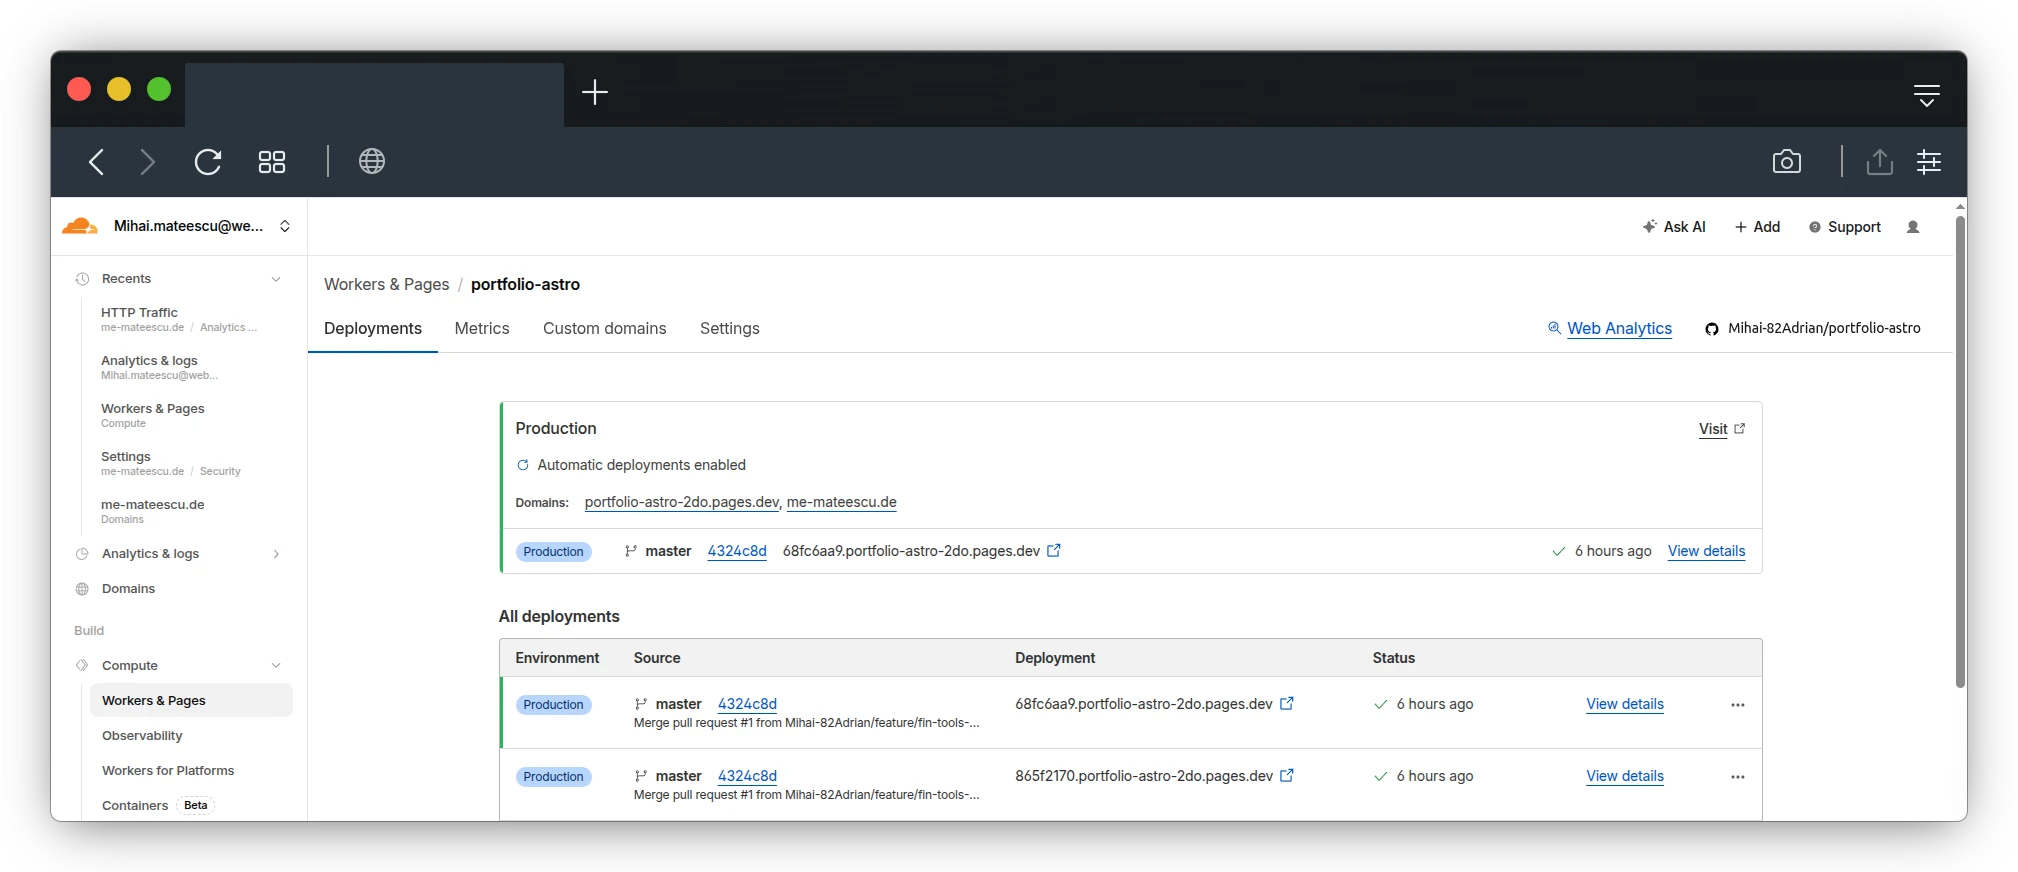Open Analytics & logs under Recents
This screenshot has width=2018, height=872.
click(159, 367)
